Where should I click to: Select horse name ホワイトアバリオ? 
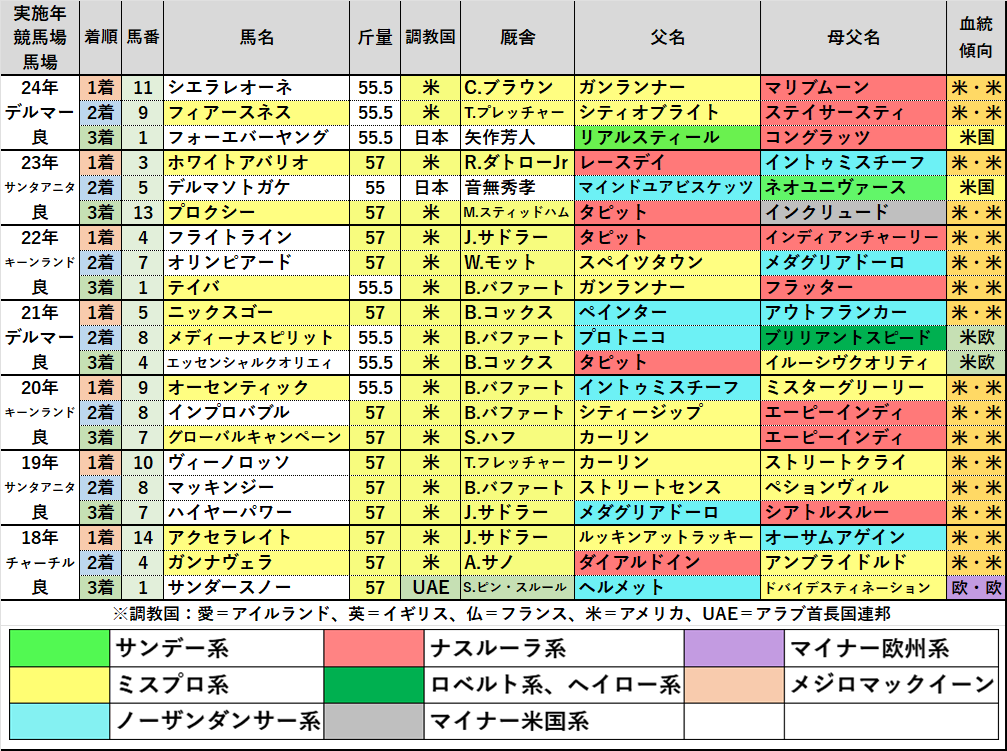coord(256,163)
